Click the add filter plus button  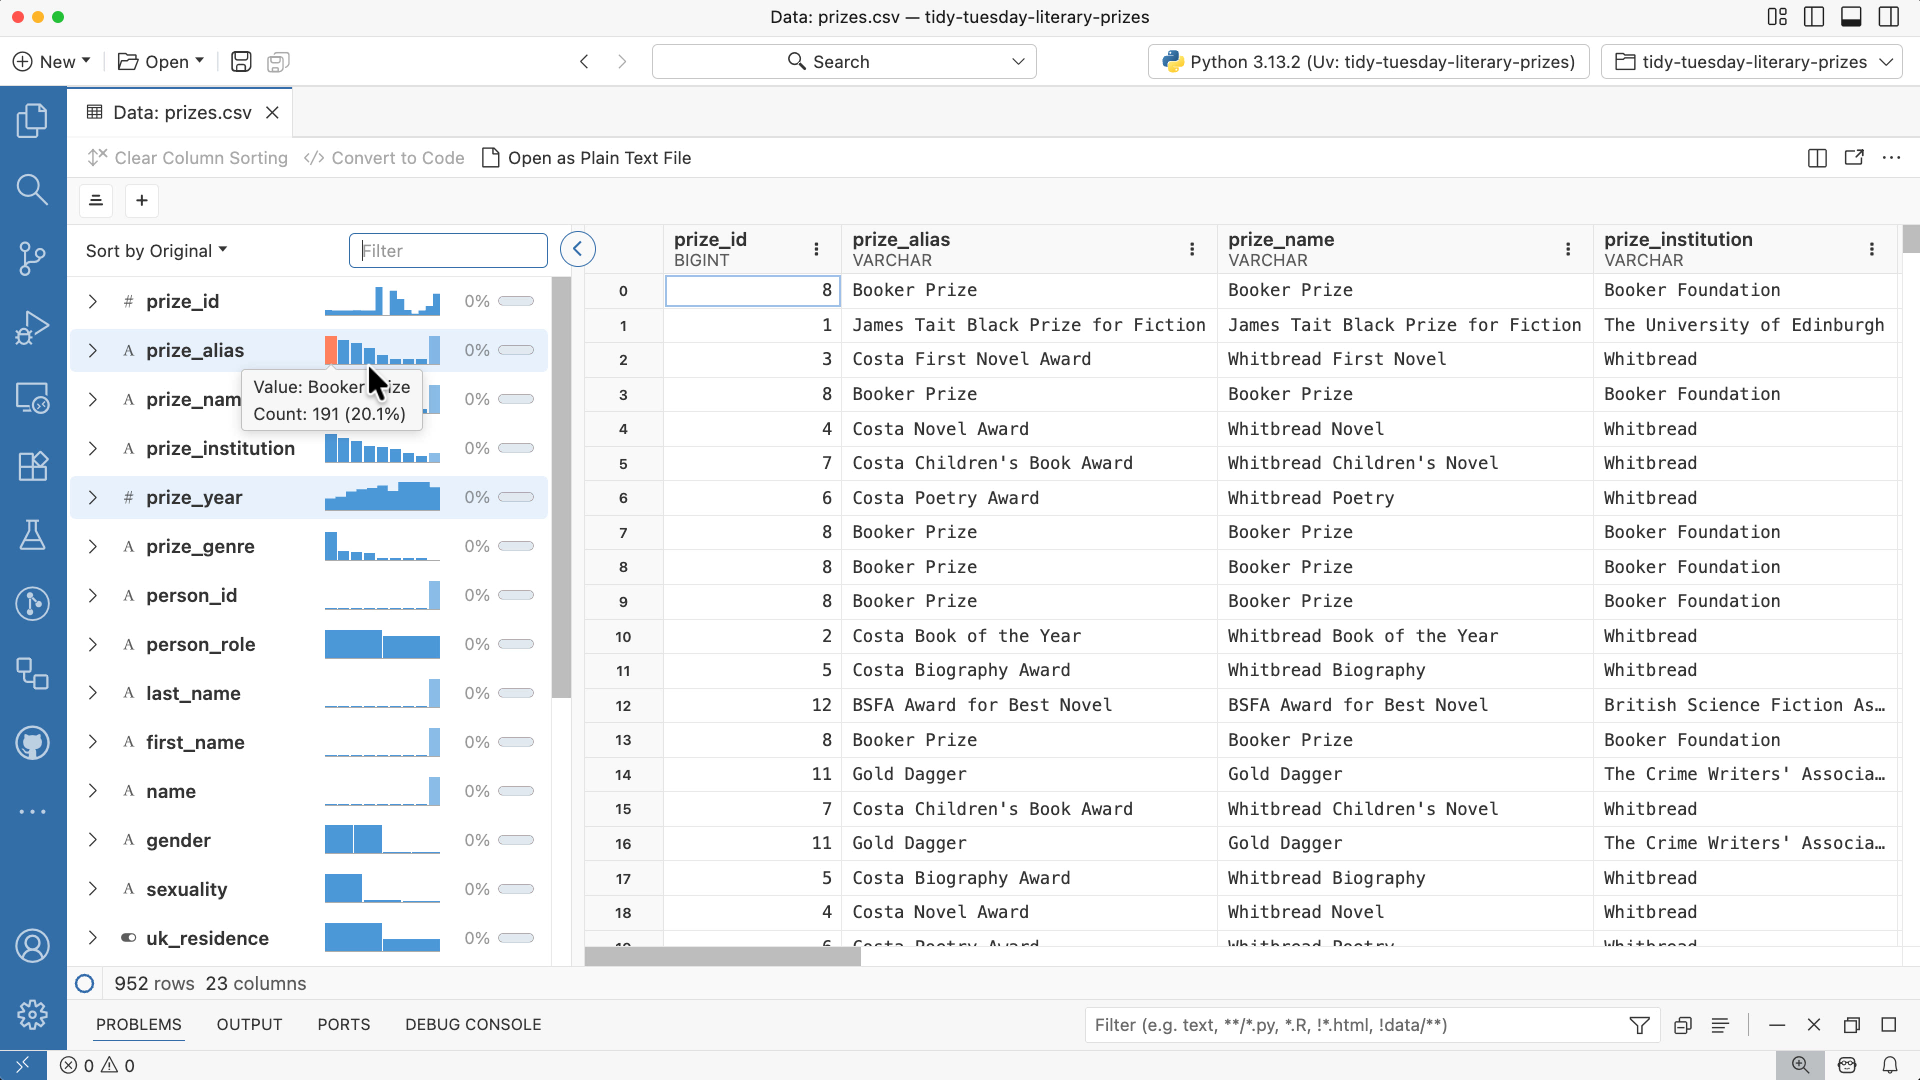click(x=142, y=201)
